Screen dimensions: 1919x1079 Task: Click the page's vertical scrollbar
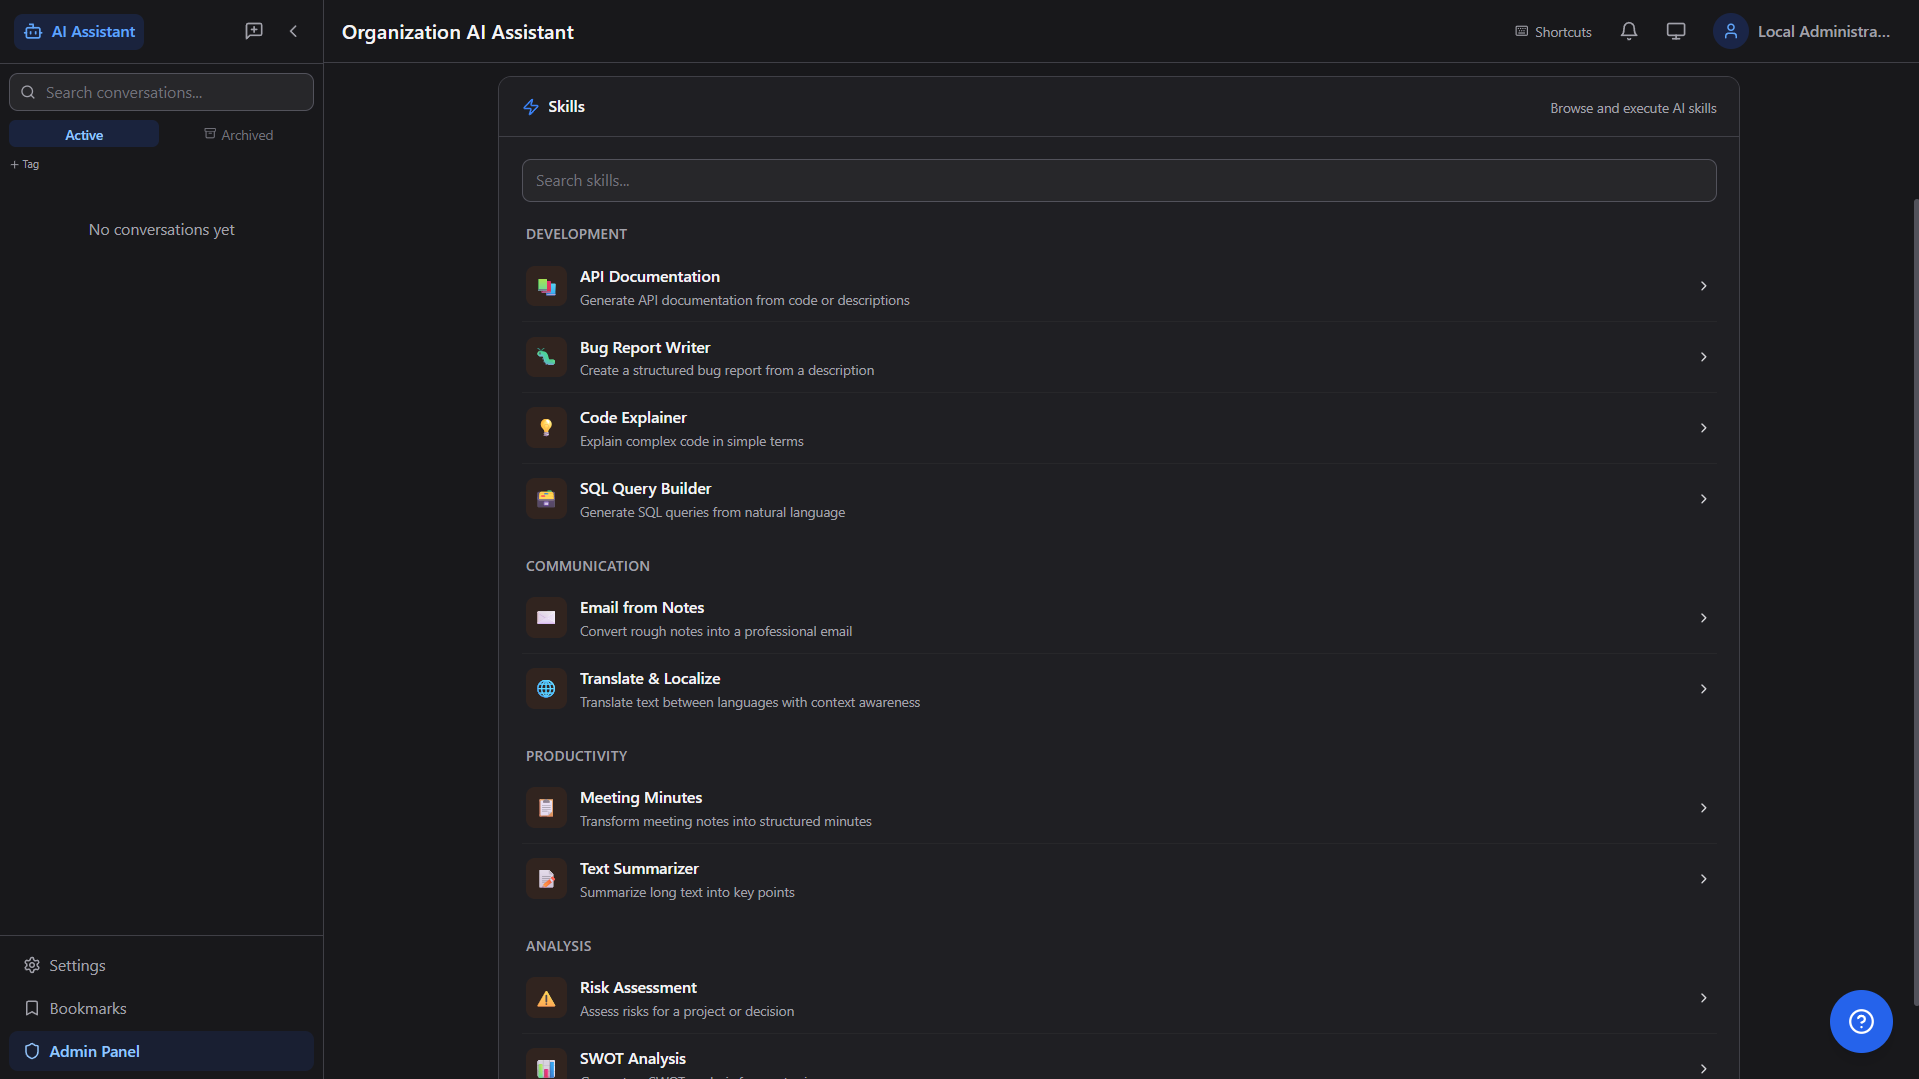pos(1915,600)
